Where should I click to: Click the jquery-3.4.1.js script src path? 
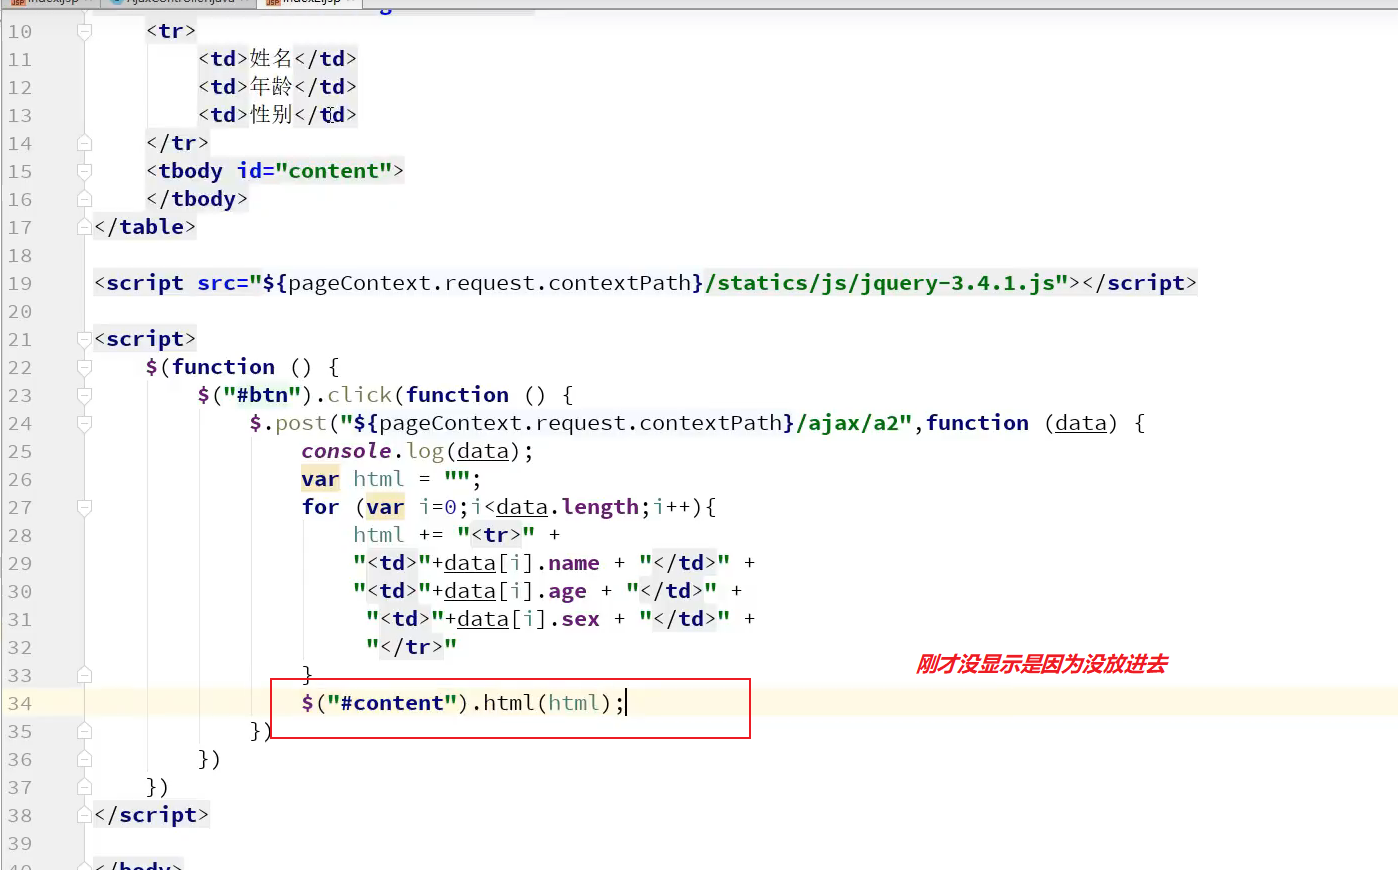(x=881, y=283)
